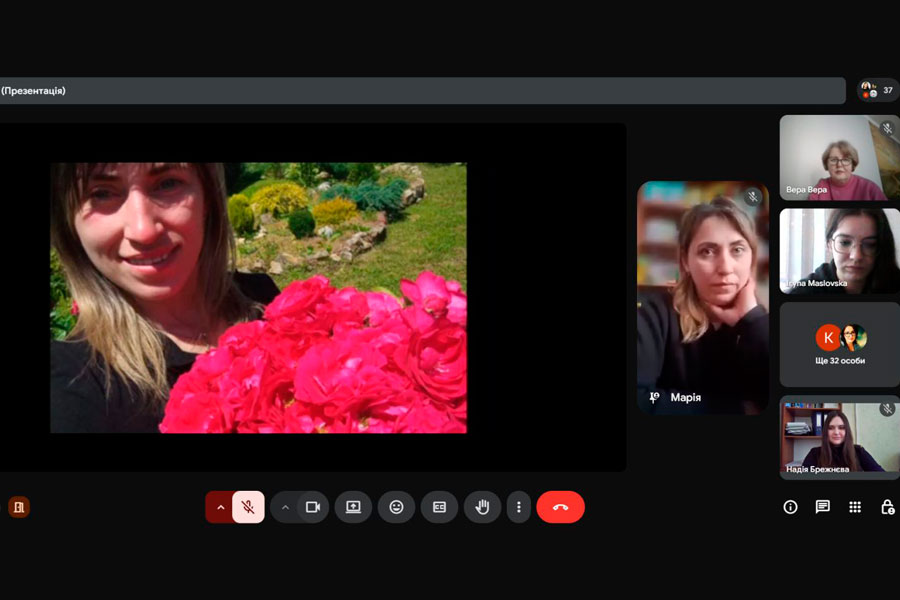Open more options three-dot menu
The width and height of the screenshot is (900, 600).
tap(518, 507)
